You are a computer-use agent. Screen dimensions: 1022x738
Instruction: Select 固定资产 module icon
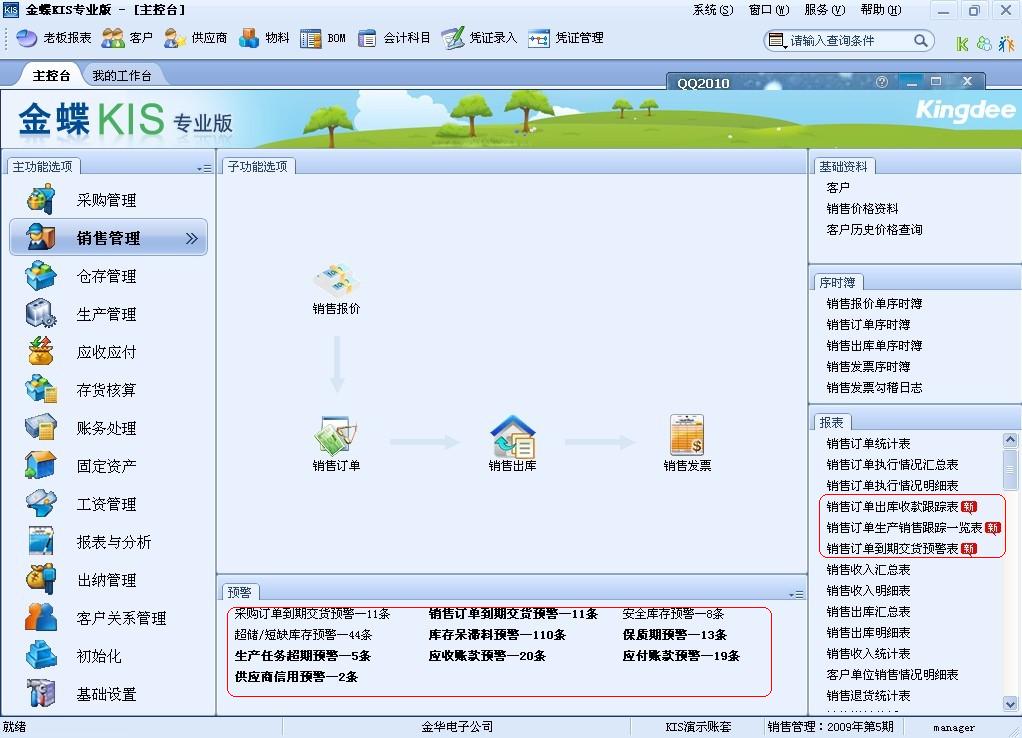coord(41,465)
